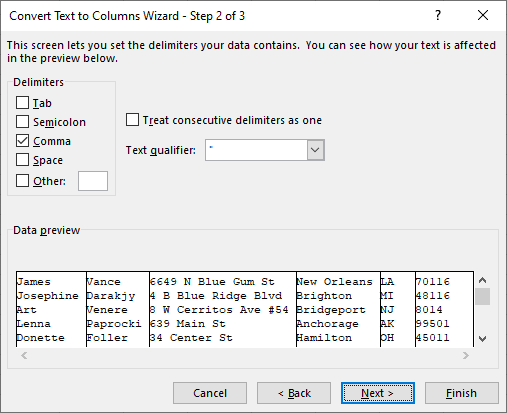Click Anchorage in the data preview
This screenshot has width=507, height=413.
tap(328, 324)
